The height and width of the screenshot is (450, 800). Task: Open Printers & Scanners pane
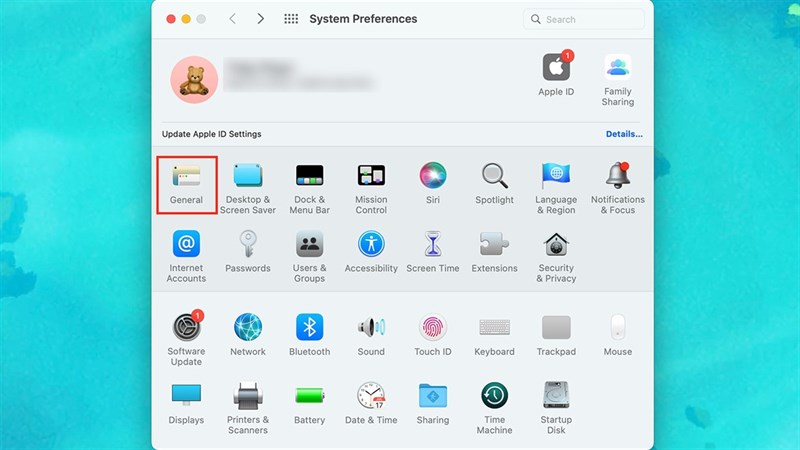[x=248, y=408]
